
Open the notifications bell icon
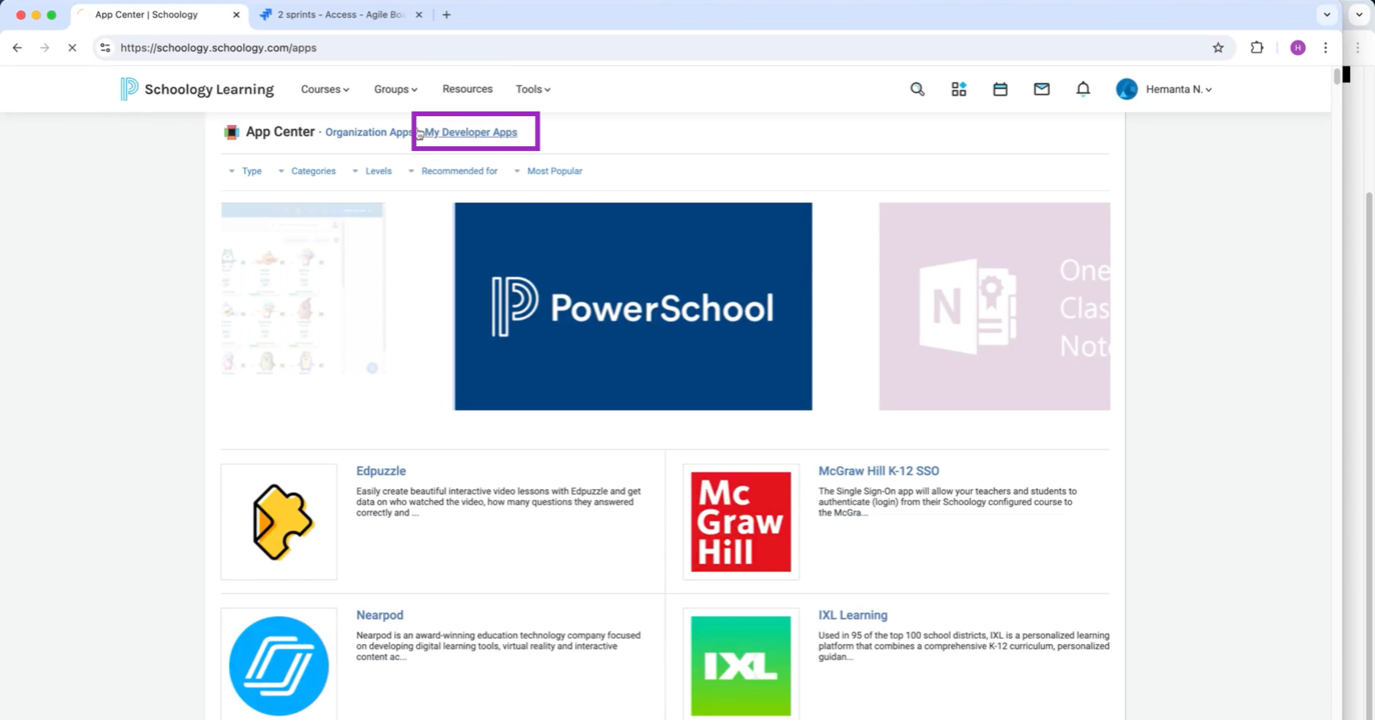tap(1083, 89)
